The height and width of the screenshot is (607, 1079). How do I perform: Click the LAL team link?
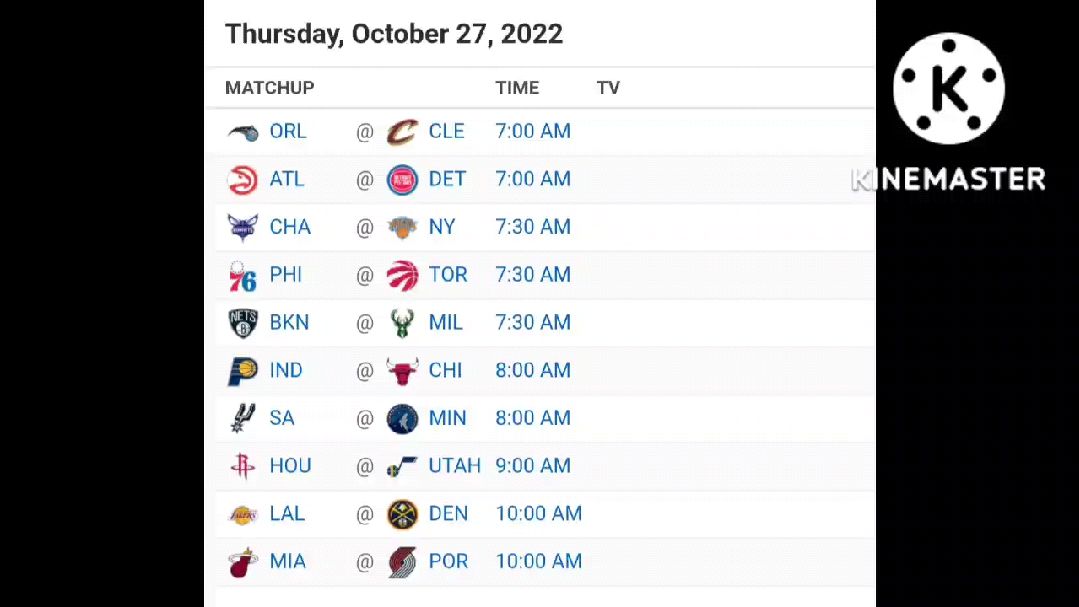coord(287,513)
